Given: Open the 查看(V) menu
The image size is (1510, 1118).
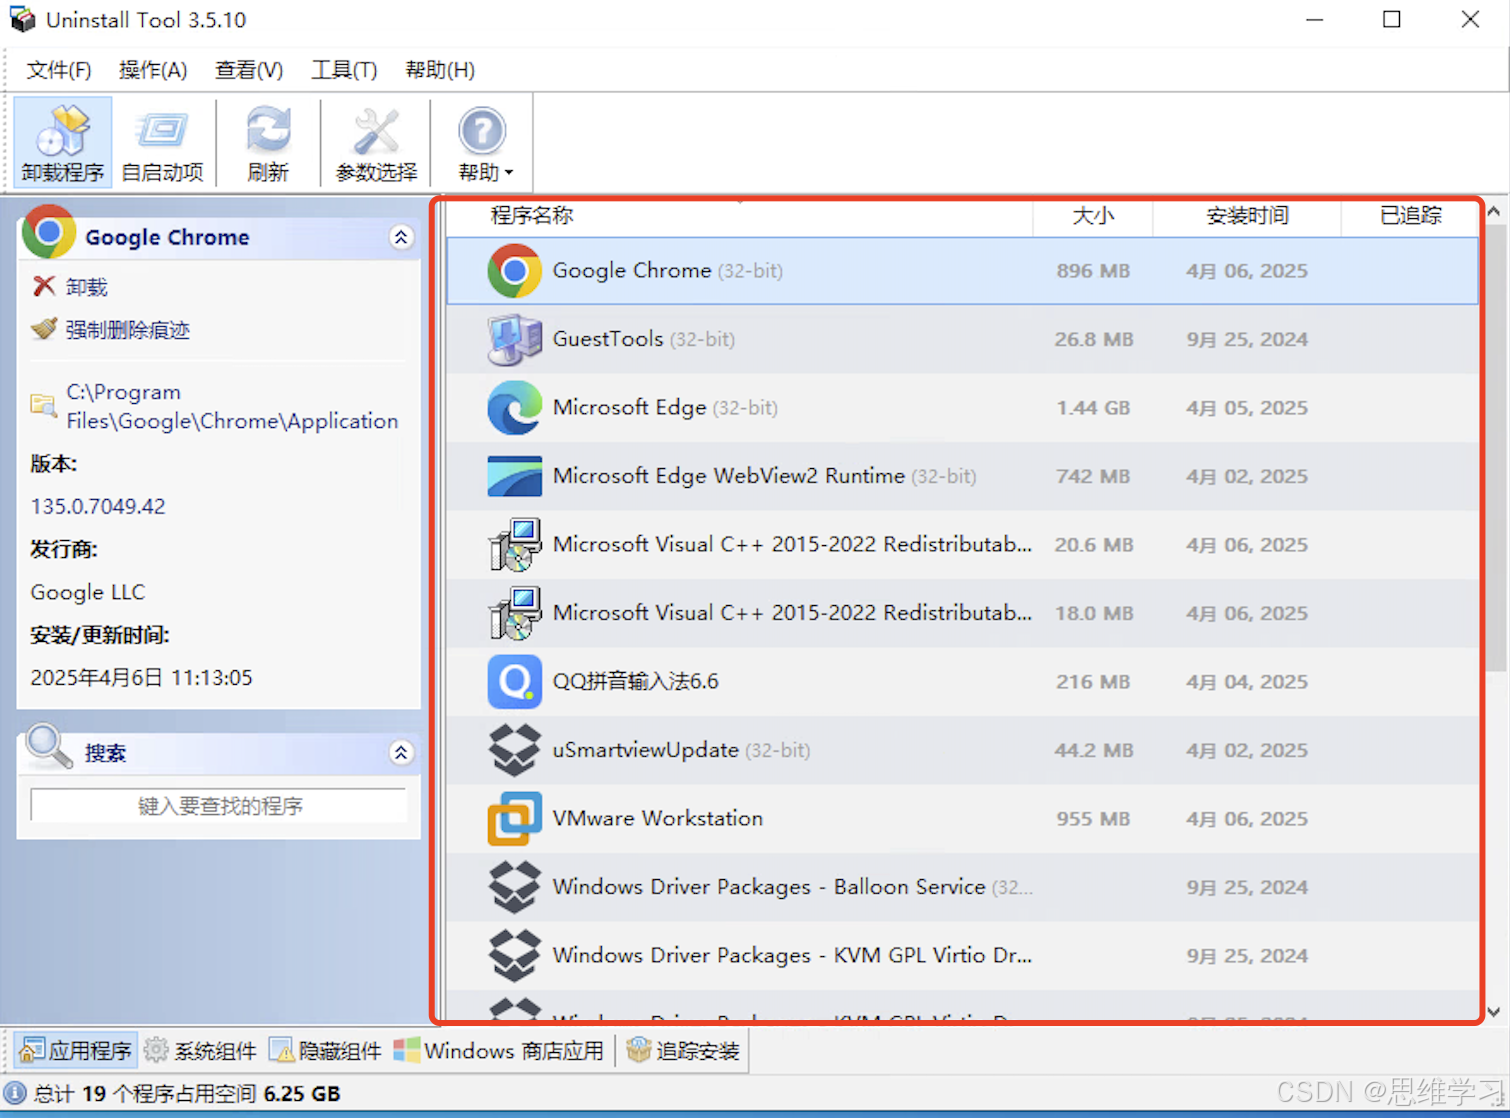Looking at the screenshot, I should pyautogui.click(x=249, y=70).
